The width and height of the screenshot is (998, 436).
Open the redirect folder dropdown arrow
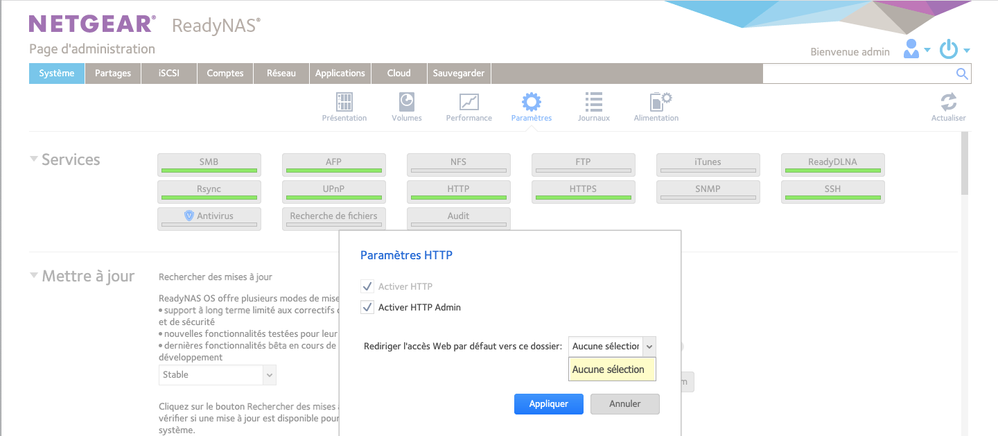649,346
